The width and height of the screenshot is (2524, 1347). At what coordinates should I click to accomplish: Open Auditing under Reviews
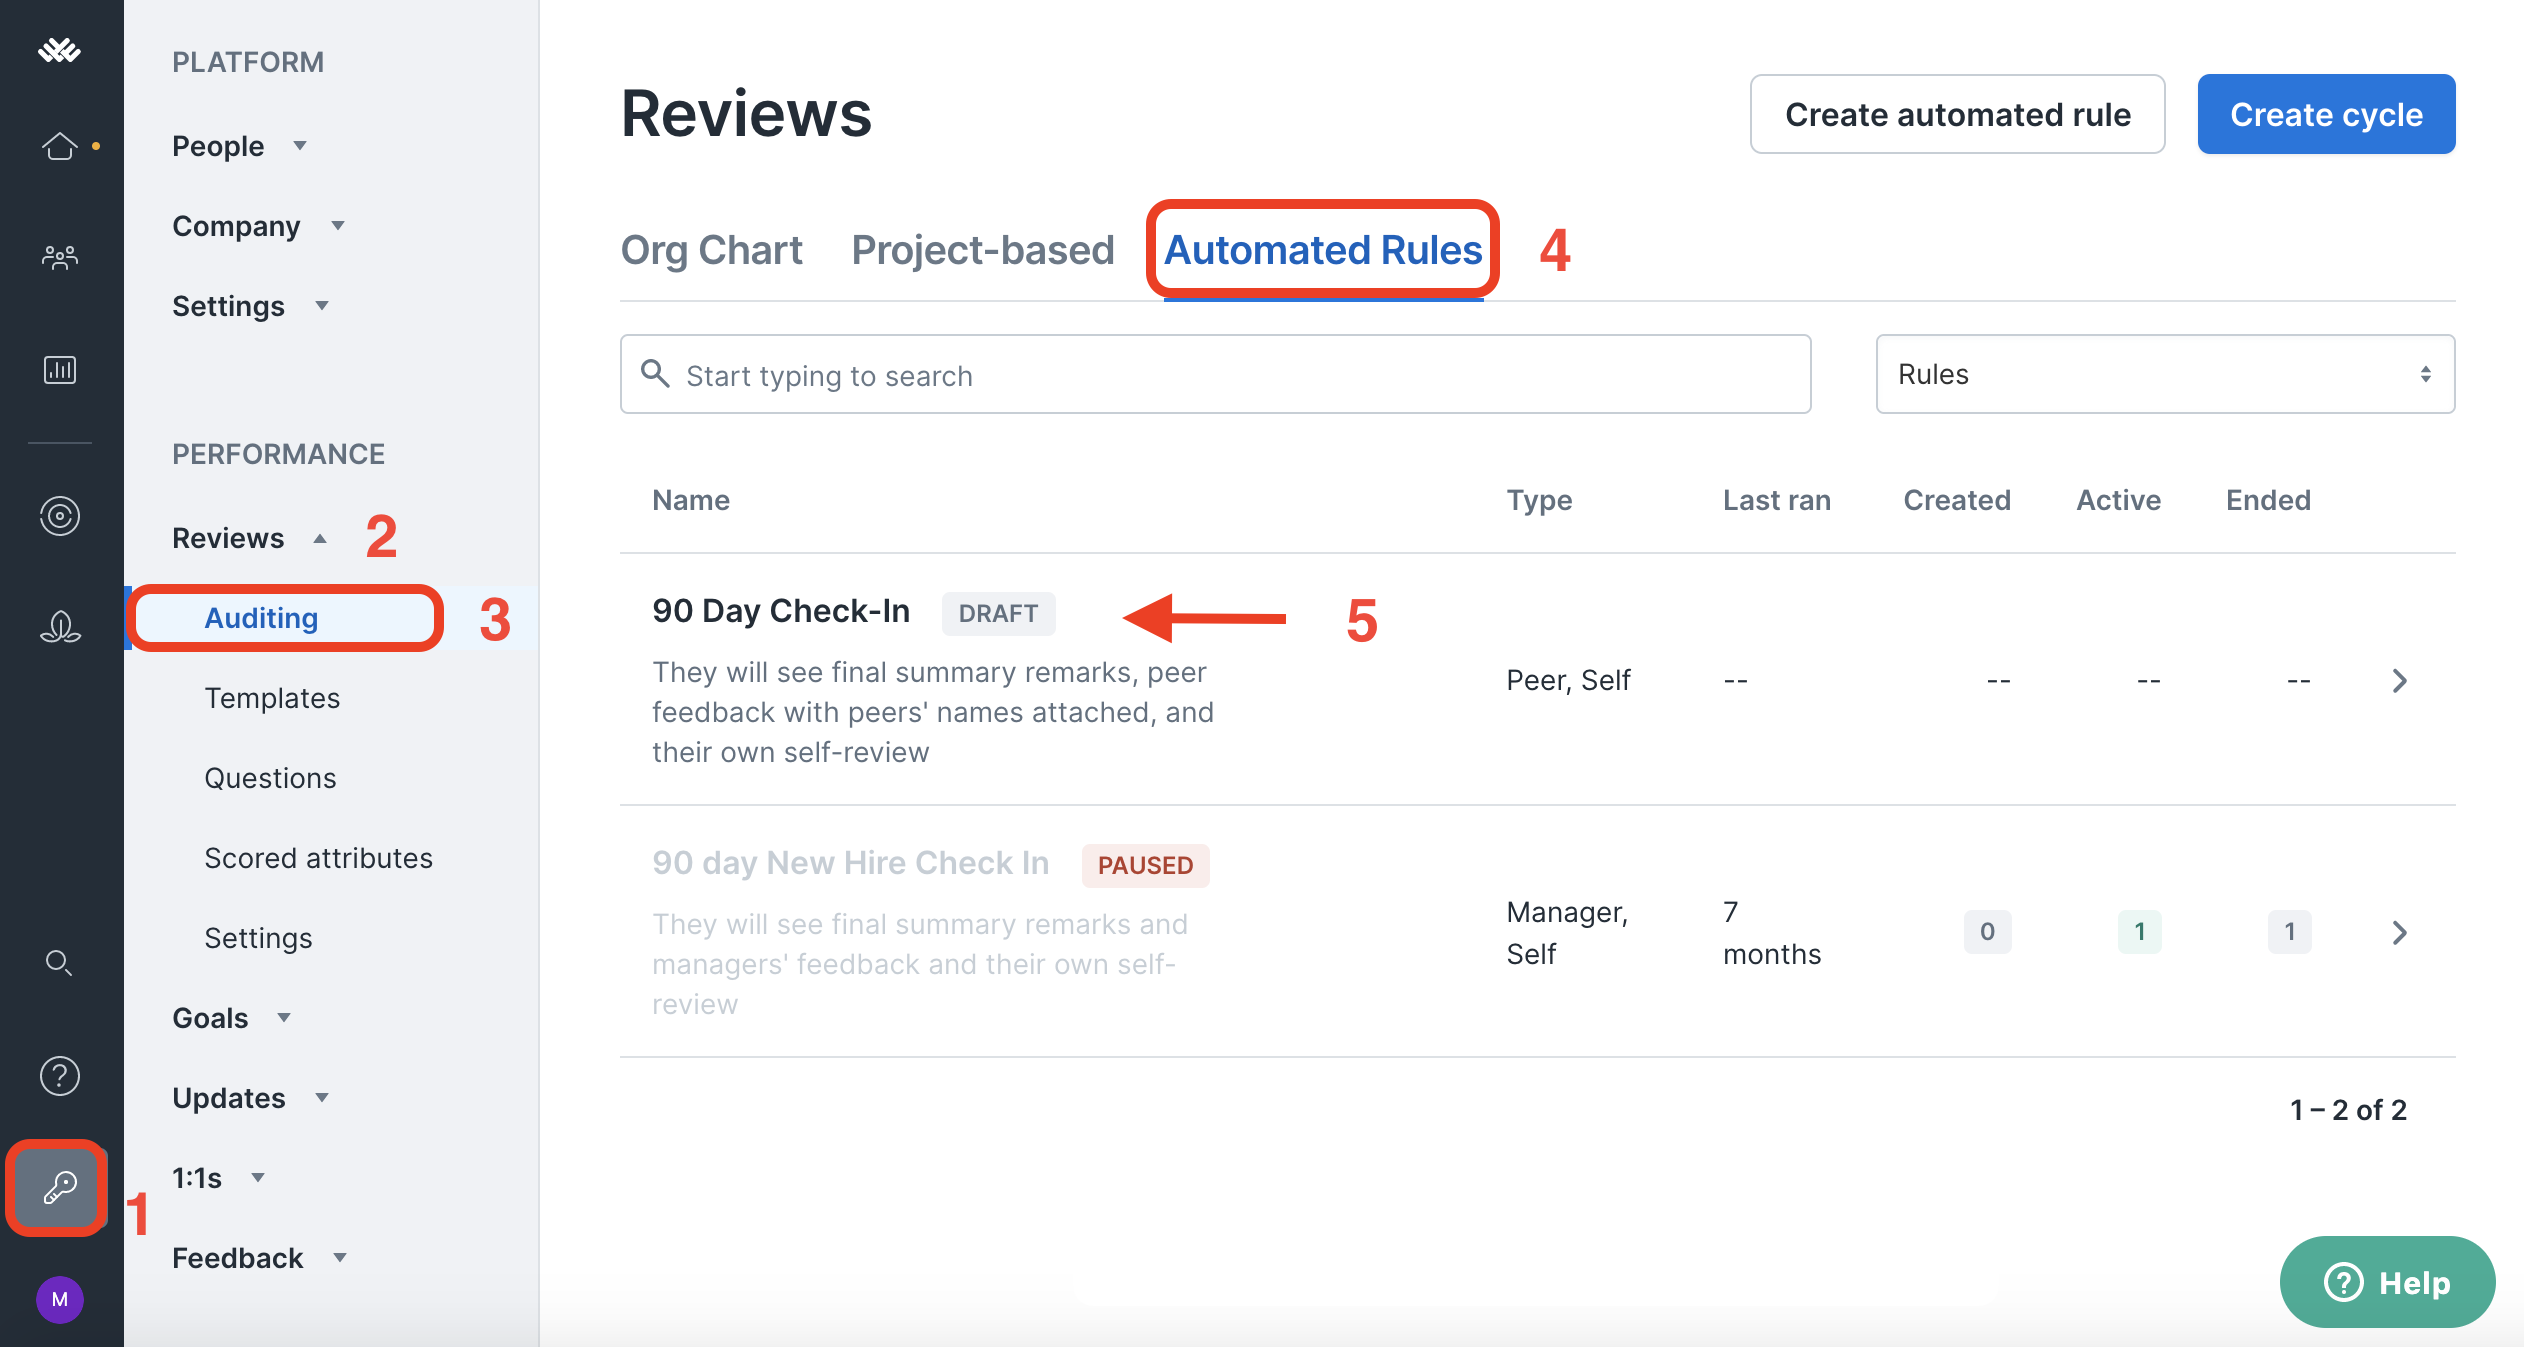(x=261, y=618)
